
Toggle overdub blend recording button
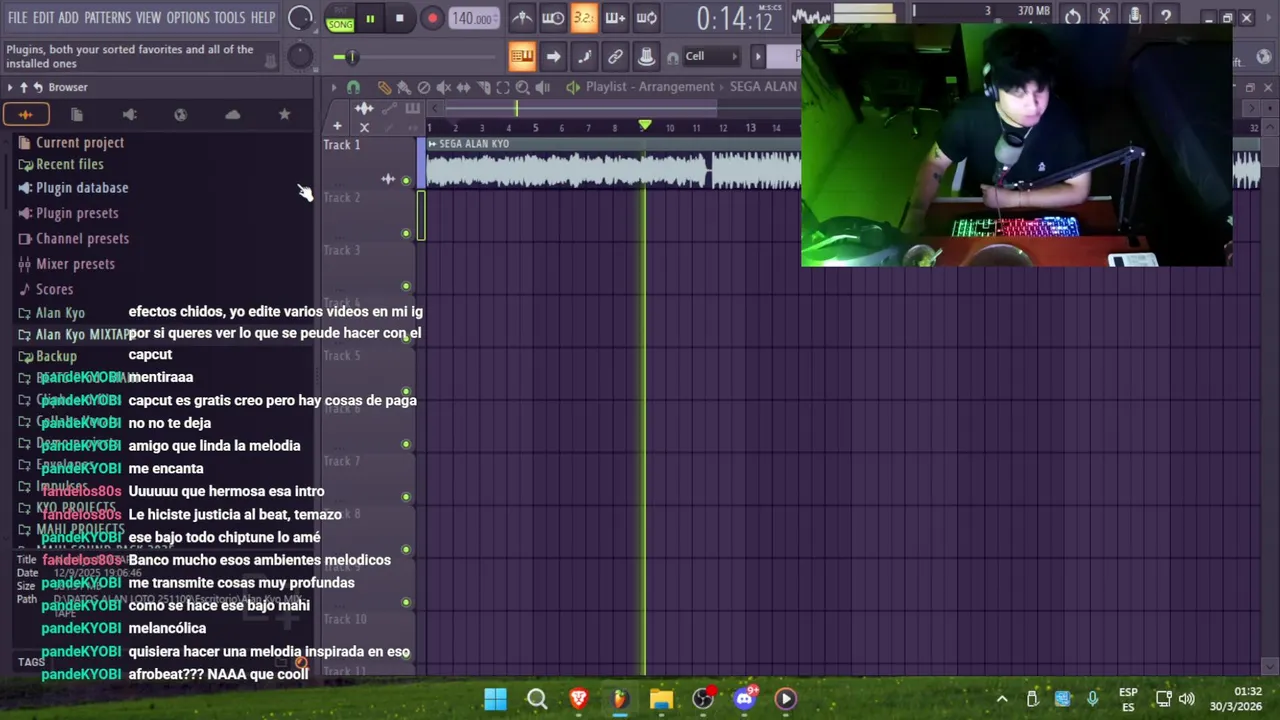click(x=615, y=18)
